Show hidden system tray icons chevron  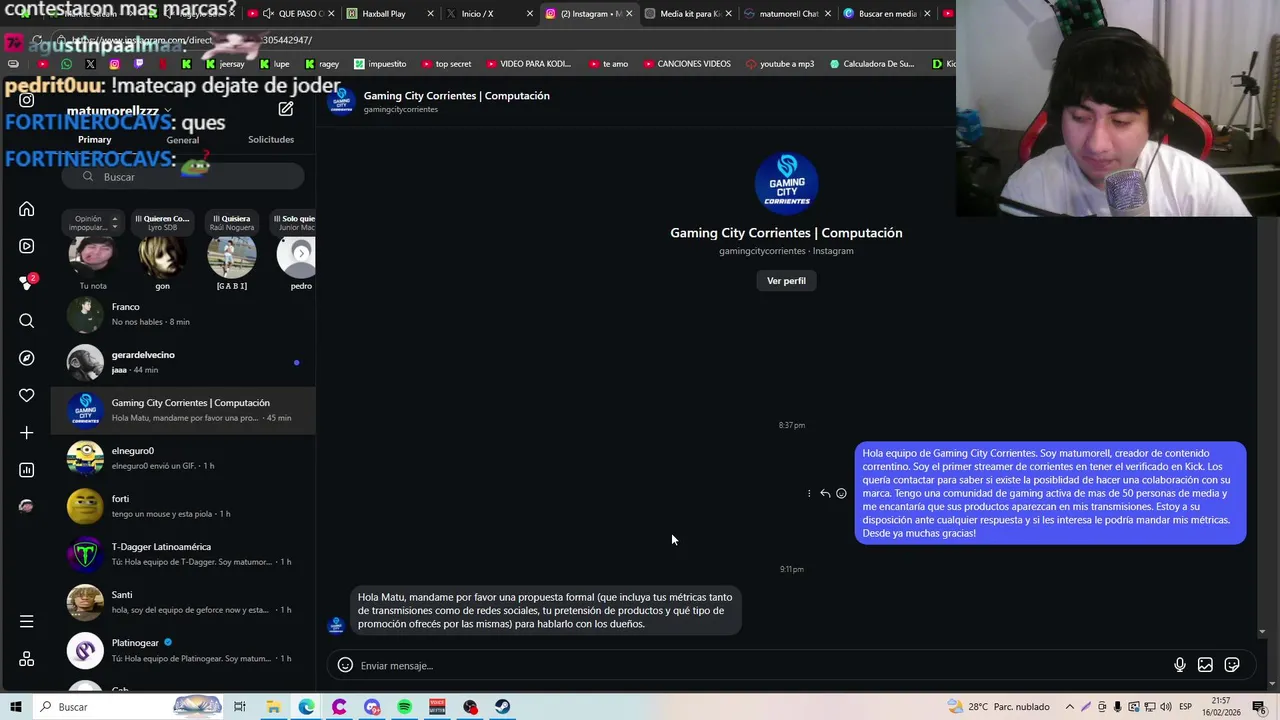1070,707
